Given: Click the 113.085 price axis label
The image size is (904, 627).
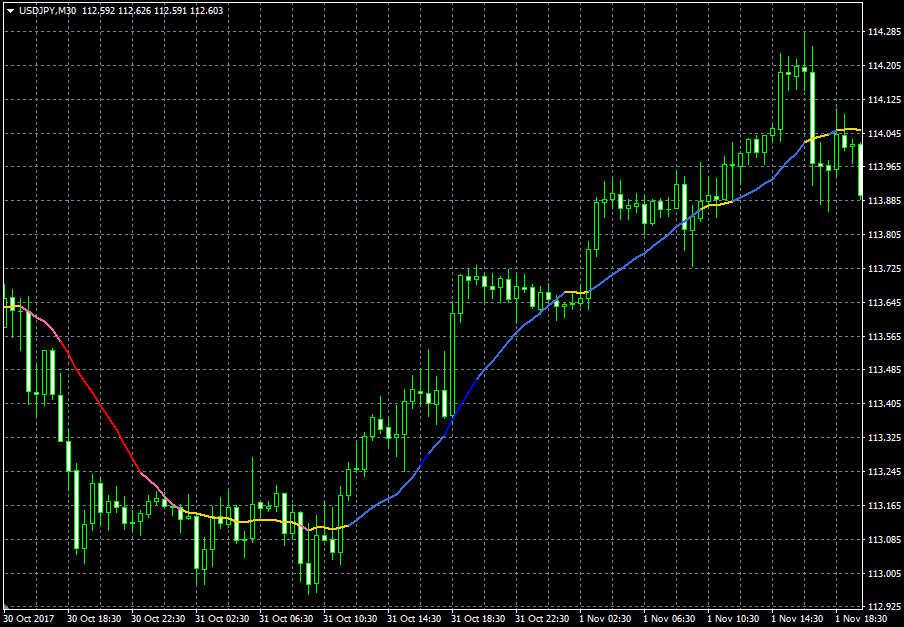Looking at the screenshot, I should coord(883,539).
